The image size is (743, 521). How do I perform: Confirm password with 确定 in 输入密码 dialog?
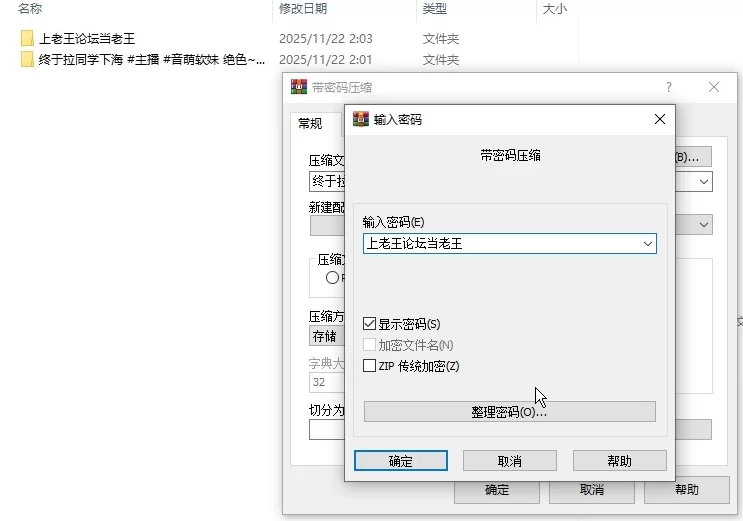click(x=400, y=461)
